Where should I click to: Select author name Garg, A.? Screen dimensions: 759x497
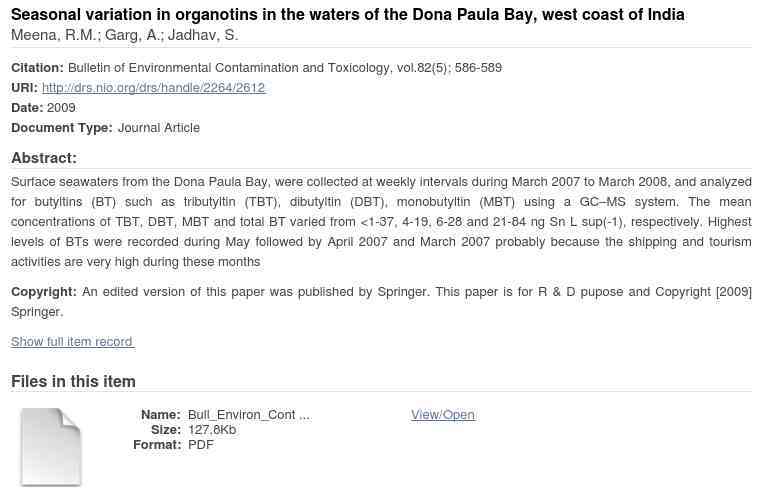(133, 35)
